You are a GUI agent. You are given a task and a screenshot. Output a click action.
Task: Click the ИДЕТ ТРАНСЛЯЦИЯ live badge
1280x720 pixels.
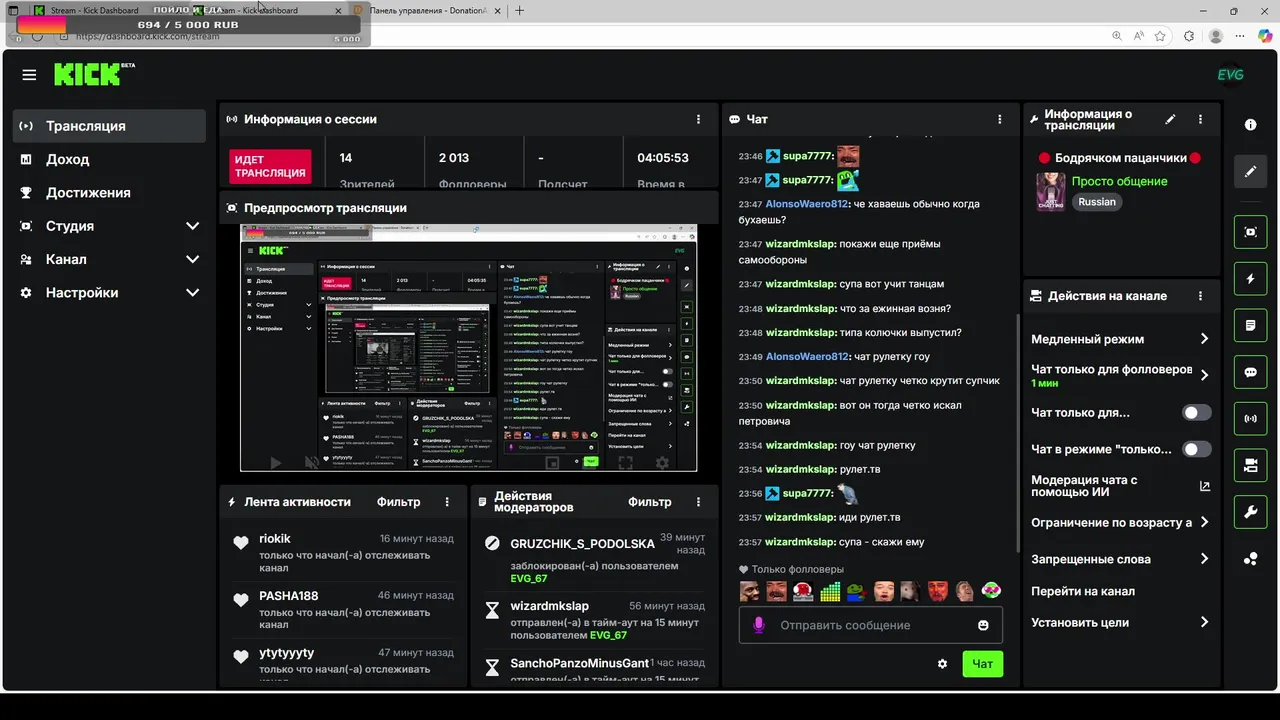270,167
